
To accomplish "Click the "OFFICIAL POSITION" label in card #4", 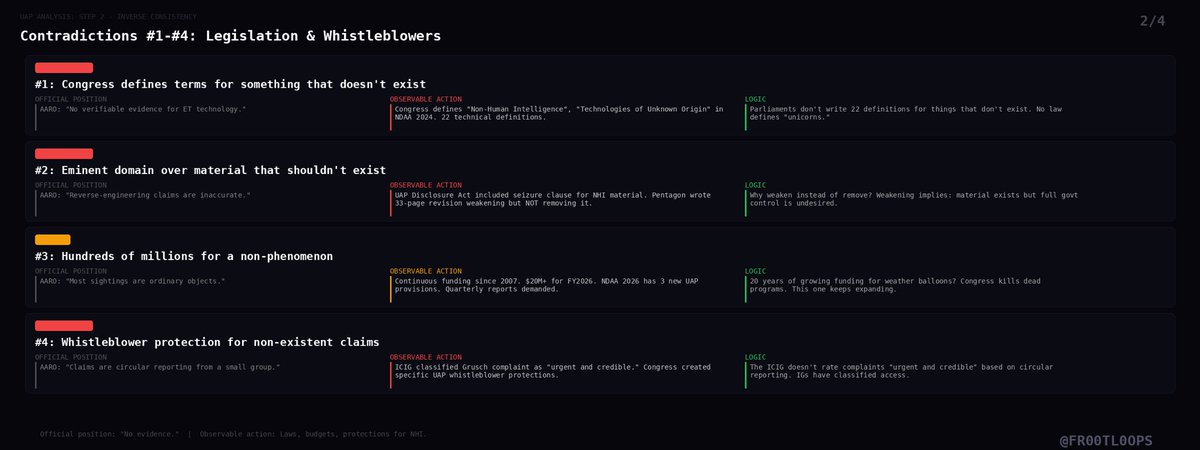I will pyautogui.click(x=71, y=357).
